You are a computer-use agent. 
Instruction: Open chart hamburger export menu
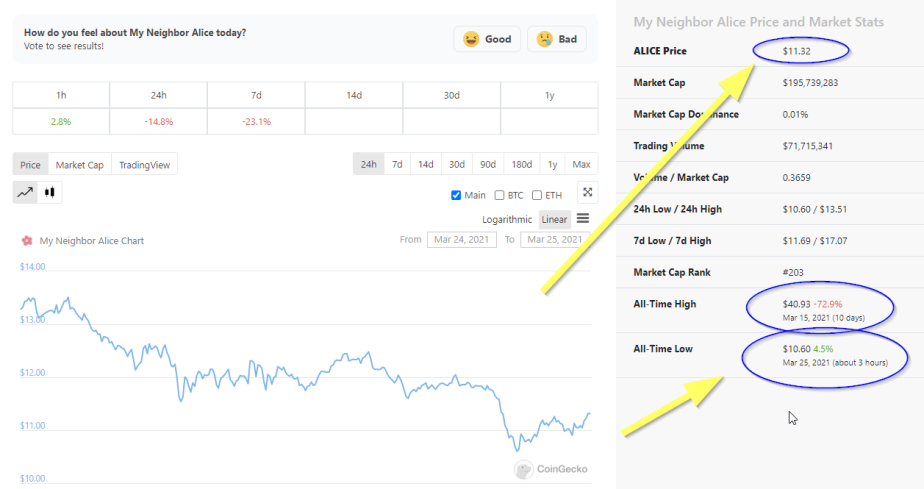tap(583, 219)
